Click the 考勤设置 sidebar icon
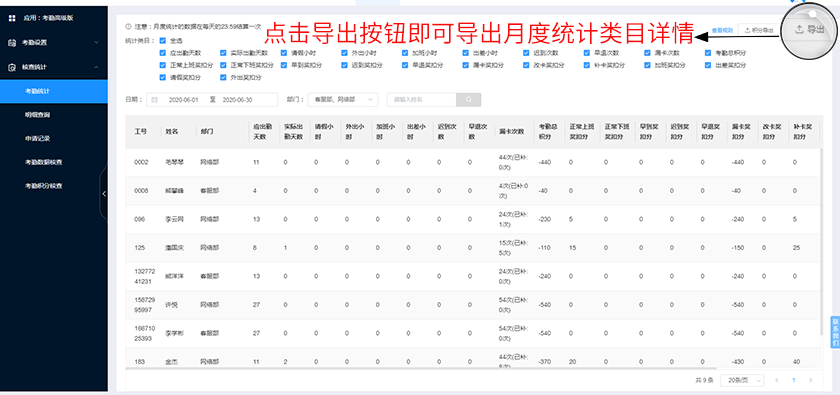Viewport: 840px width, 395px height. point(12,42)
